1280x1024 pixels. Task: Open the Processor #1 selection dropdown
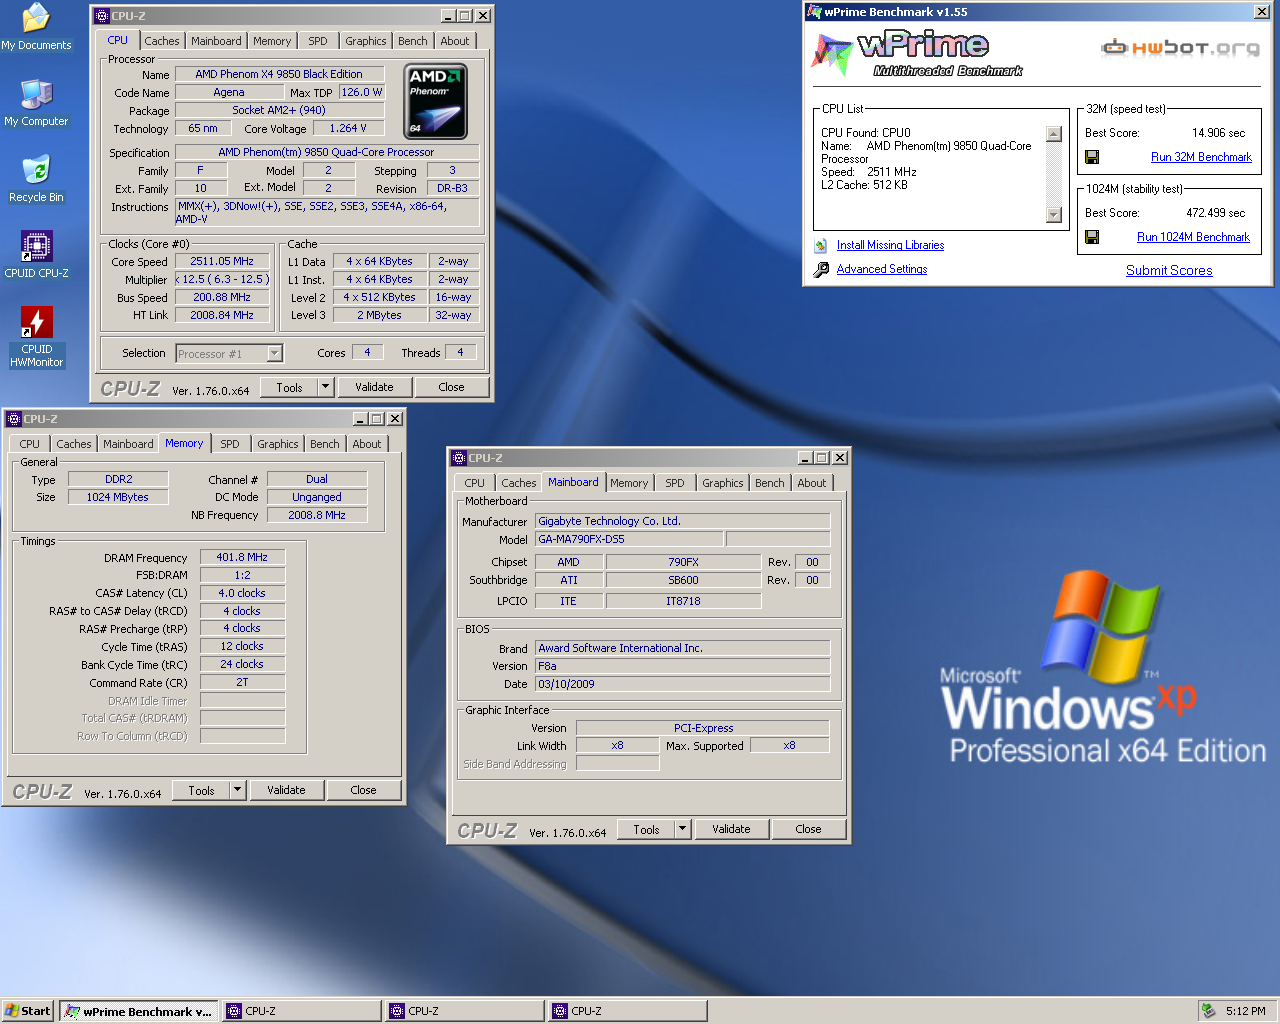tap(275, 353)
